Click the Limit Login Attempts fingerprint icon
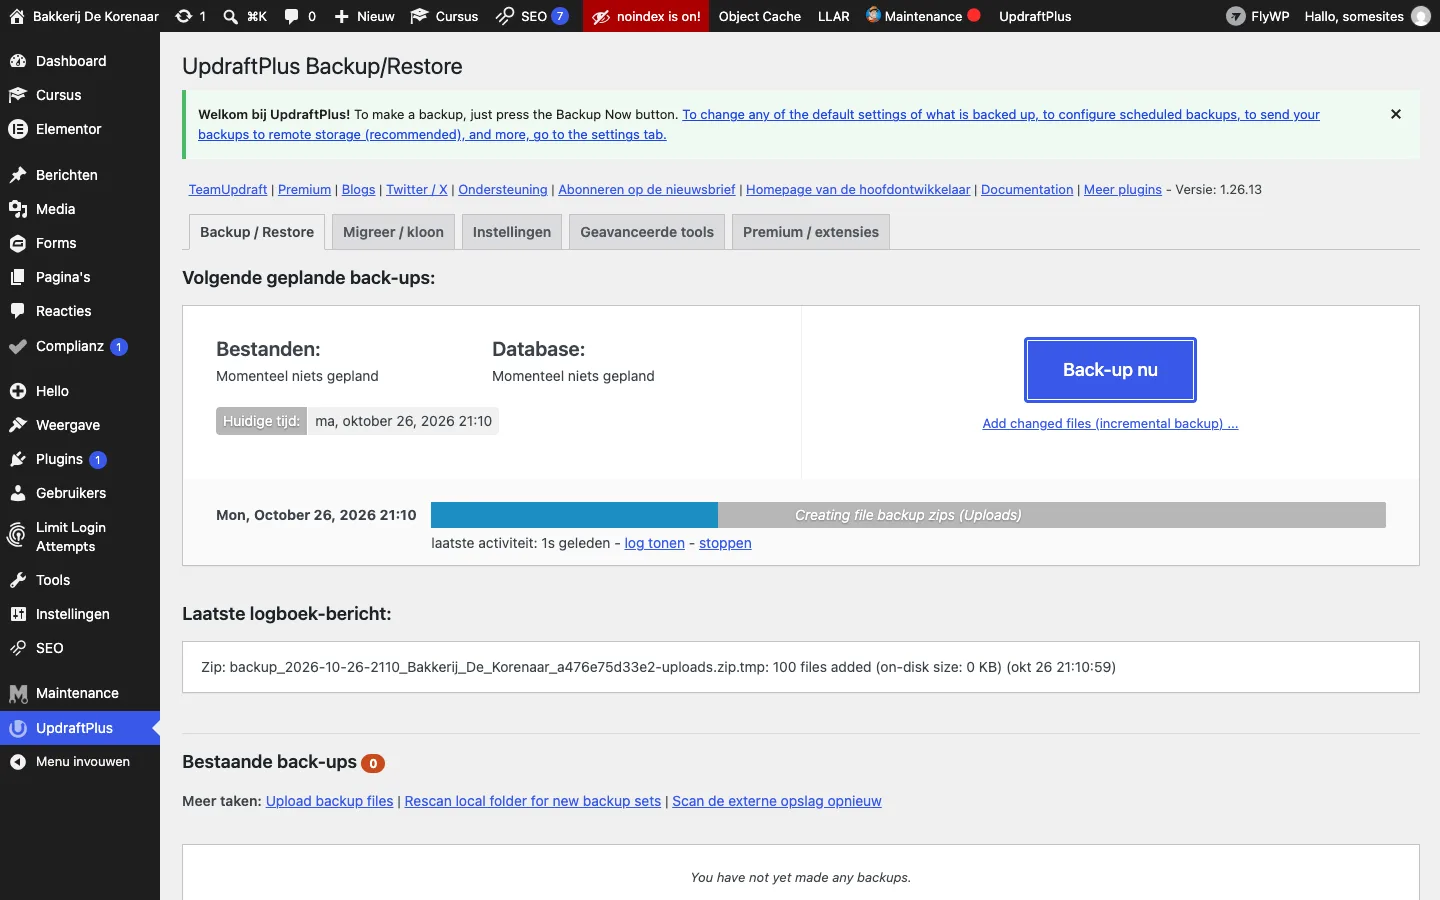This screenshot has height=900, width=1440. tap(17, 536)
